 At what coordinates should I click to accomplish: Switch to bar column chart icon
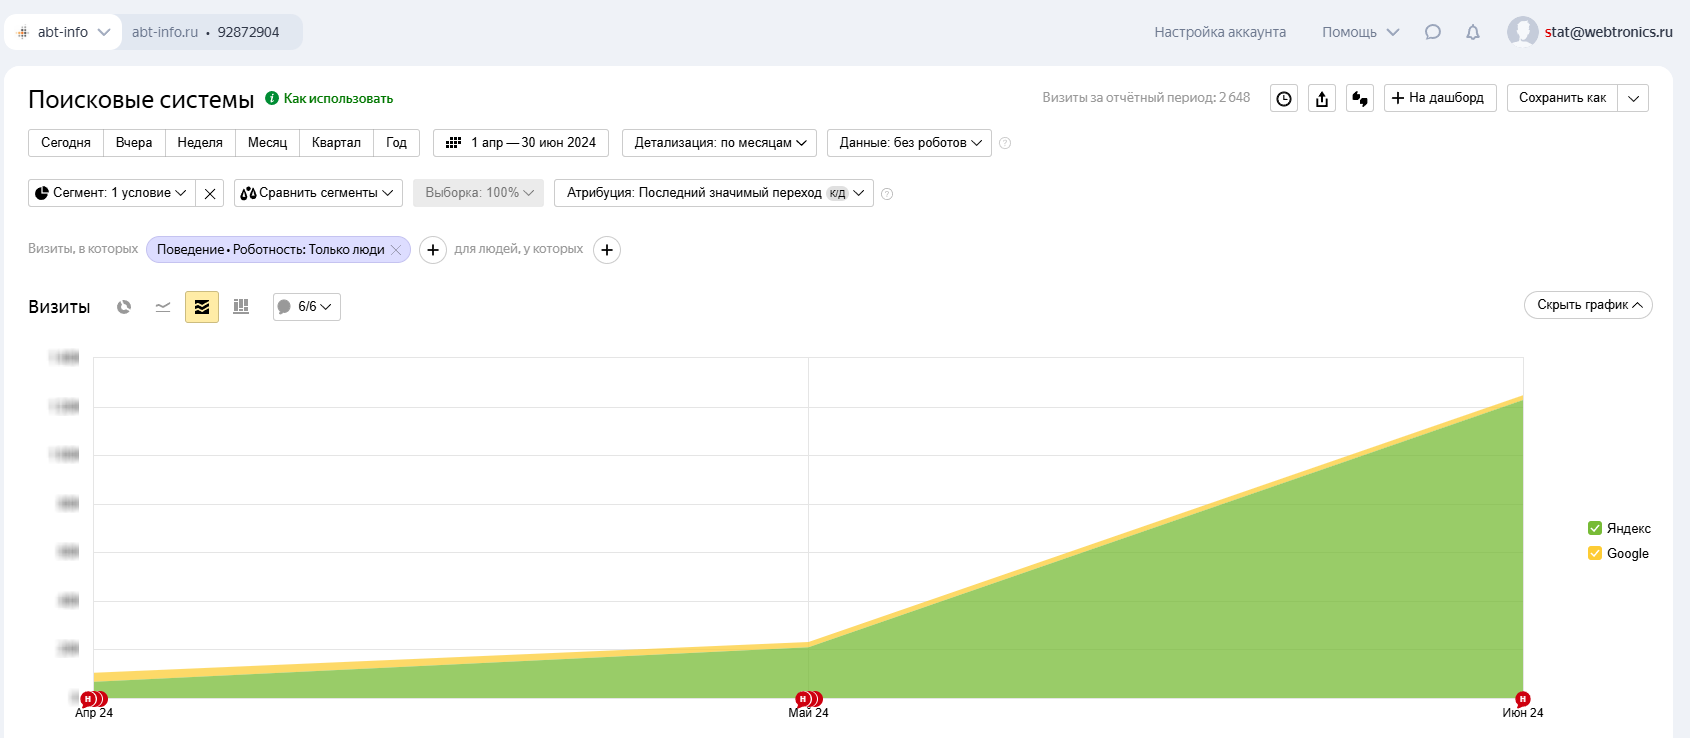[x=241, y=307]
